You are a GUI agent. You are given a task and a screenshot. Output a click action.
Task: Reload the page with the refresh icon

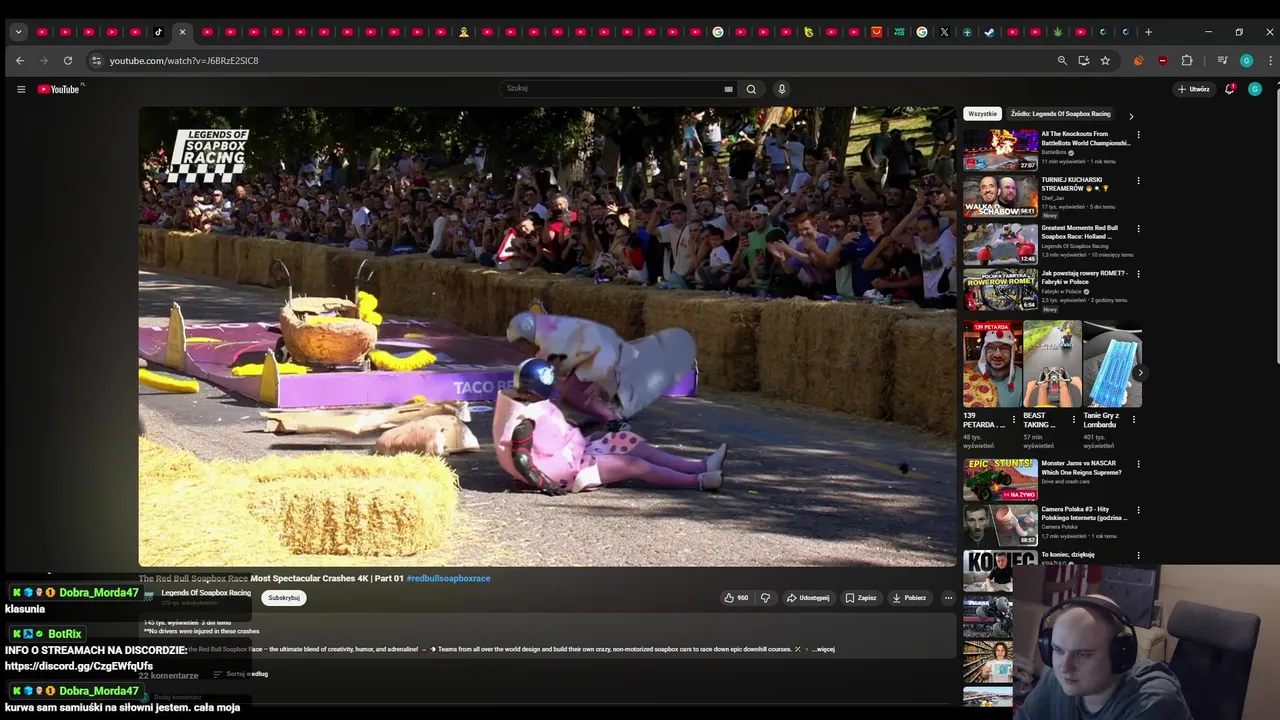point(69,61)
